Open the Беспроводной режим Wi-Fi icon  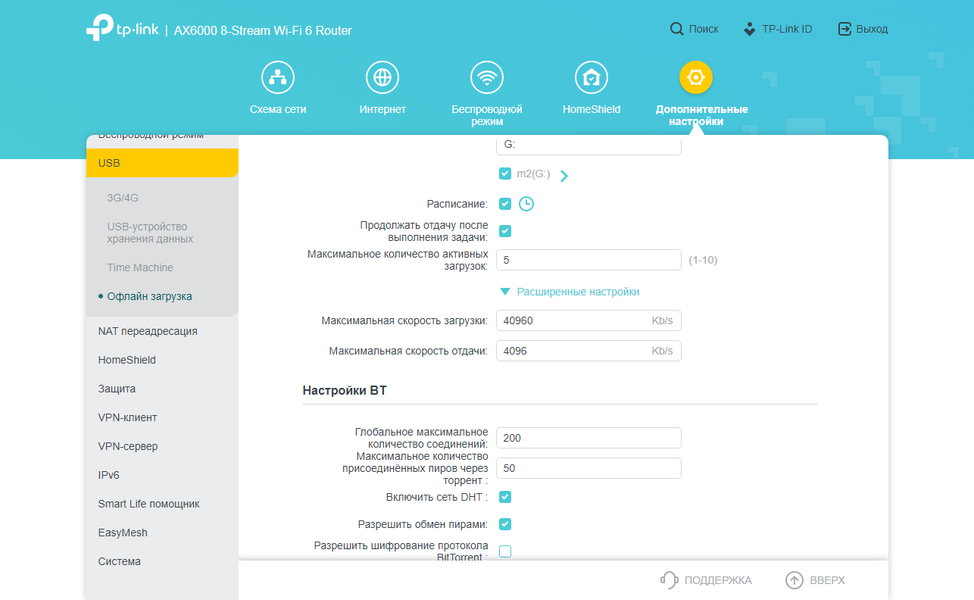coord(486,78)
